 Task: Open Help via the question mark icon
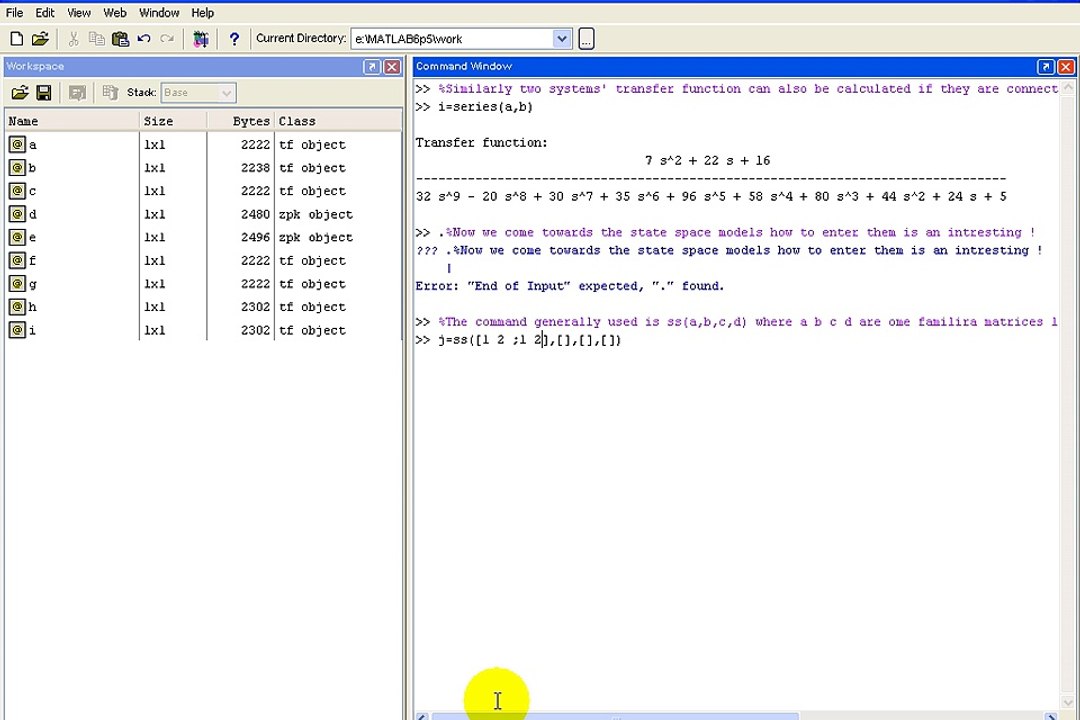pos(234,39)
